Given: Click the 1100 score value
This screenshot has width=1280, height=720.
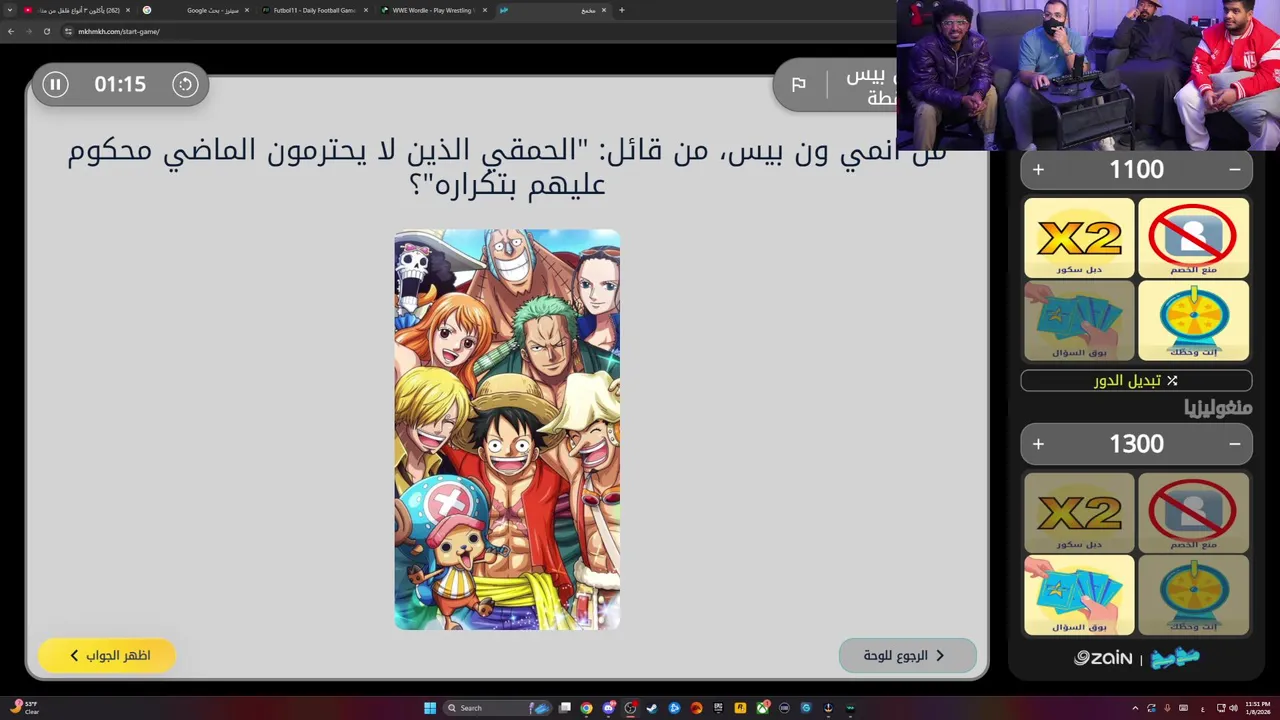Looking at the screenshot, I should 1136,170.
